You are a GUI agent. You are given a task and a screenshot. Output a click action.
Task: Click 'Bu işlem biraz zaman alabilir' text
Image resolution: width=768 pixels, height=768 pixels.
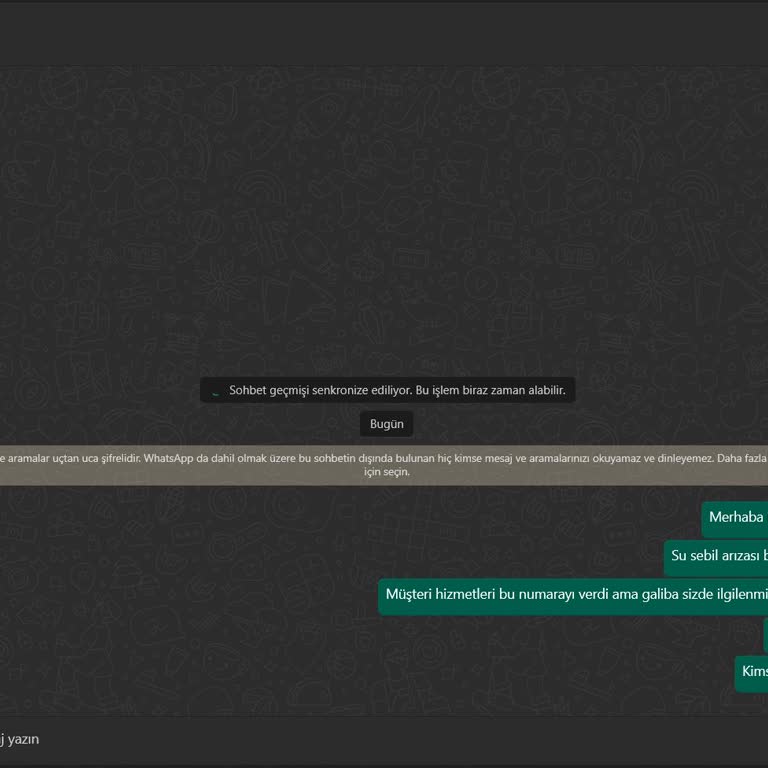click(x=490, y=390)
